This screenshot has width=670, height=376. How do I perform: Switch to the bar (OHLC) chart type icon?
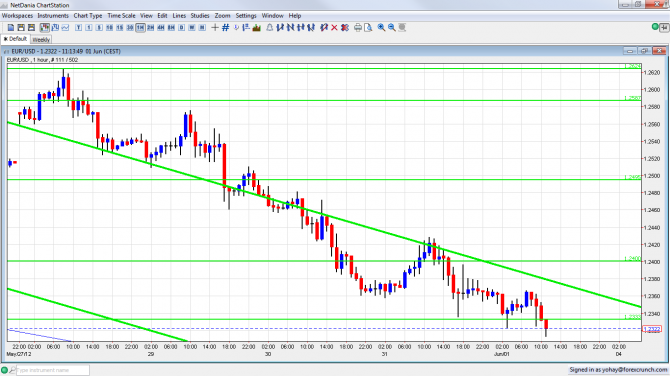point(55,28)
